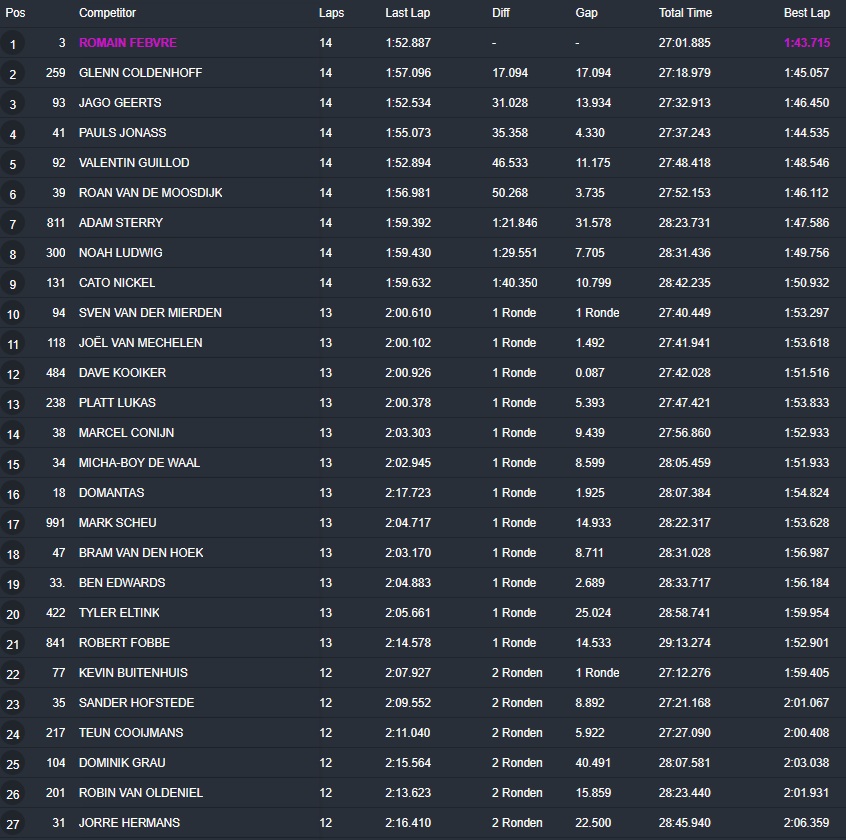The width and height of the screenshot is (846, 840).
Task: Click the Diff column header
Action: (501, 13)
